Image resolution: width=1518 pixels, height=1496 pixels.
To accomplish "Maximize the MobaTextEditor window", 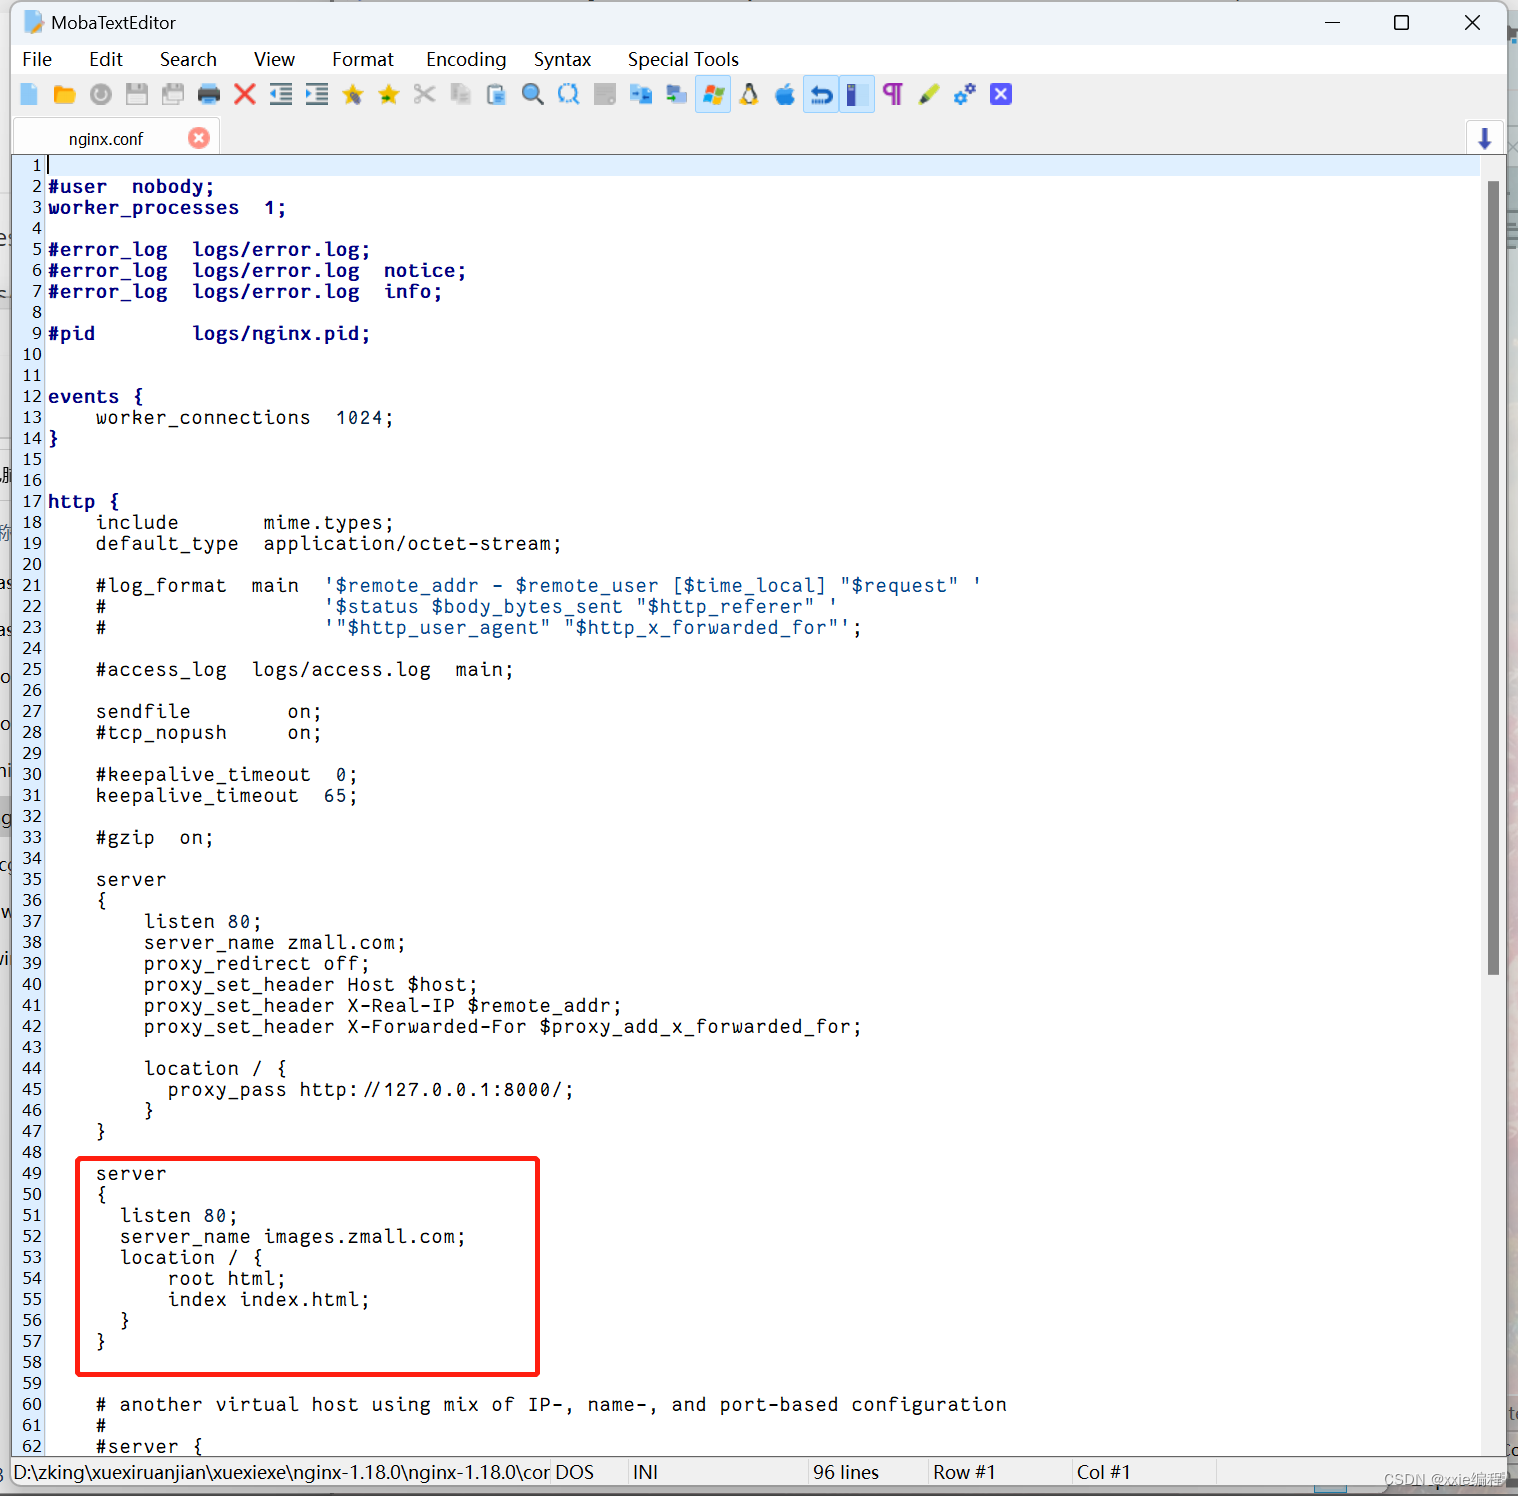I will click(1401, 22).
